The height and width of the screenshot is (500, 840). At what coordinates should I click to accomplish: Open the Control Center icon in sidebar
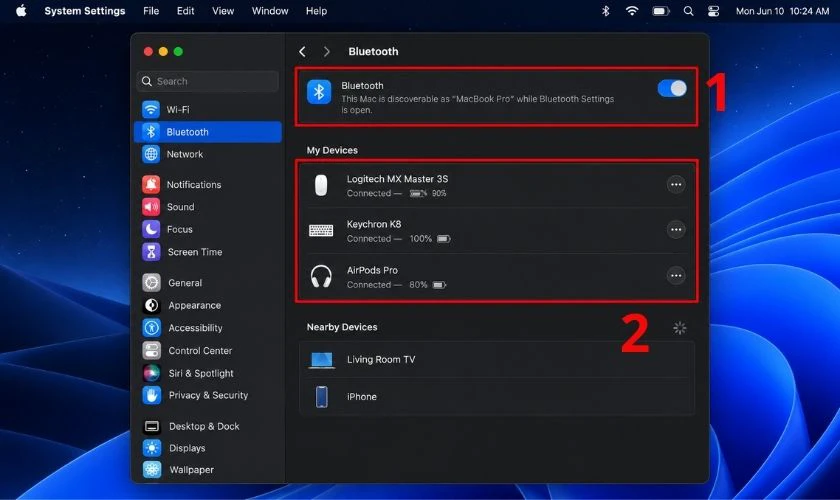tap(152, 350)
